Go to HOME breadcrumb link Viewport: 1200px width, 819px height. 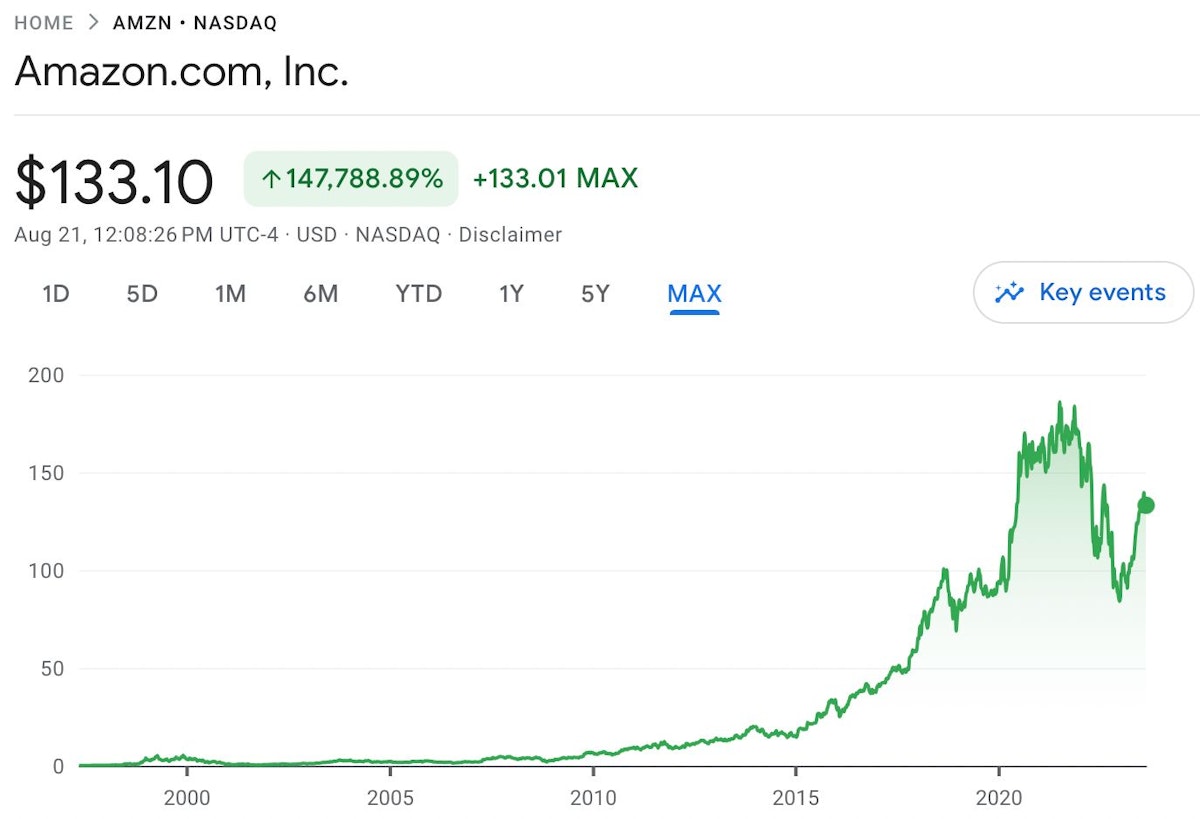43,22
